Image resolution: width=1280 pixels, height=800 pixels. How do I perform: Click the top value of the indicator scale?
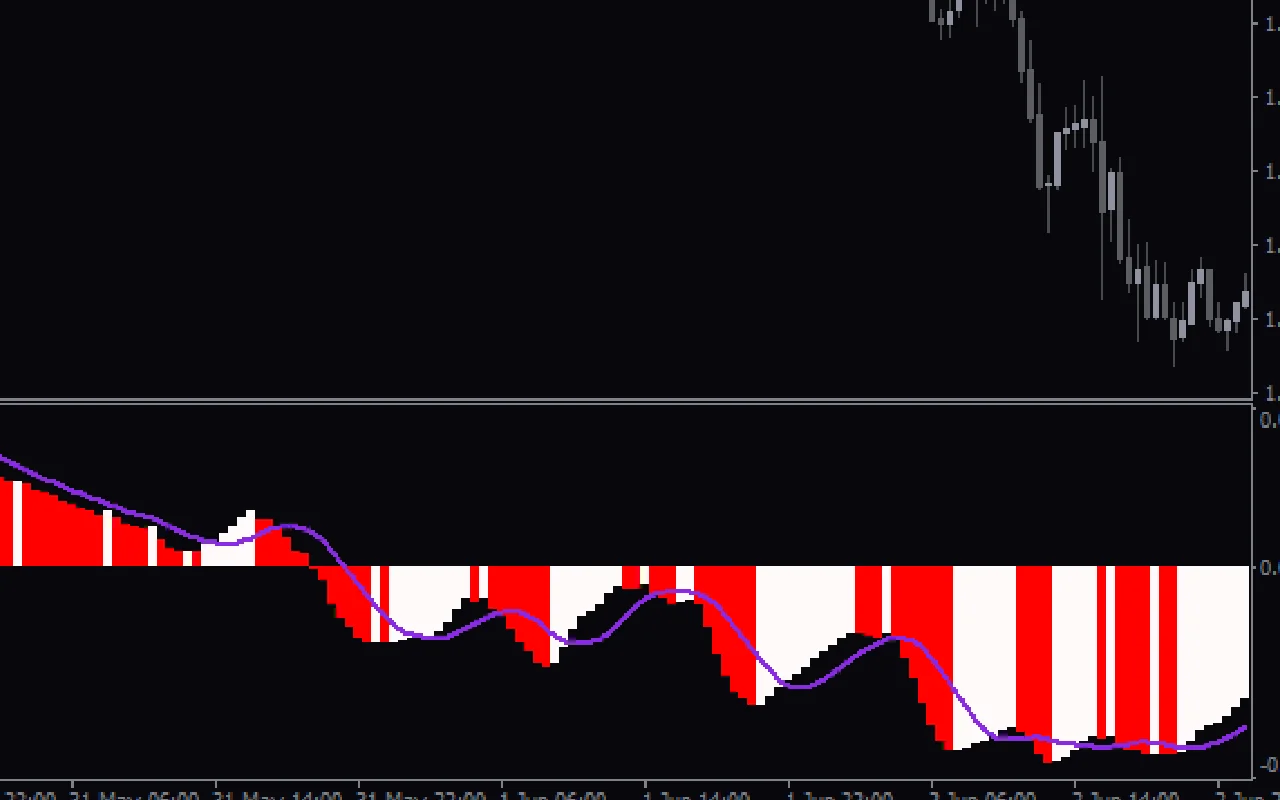(x=1268, y=420)
